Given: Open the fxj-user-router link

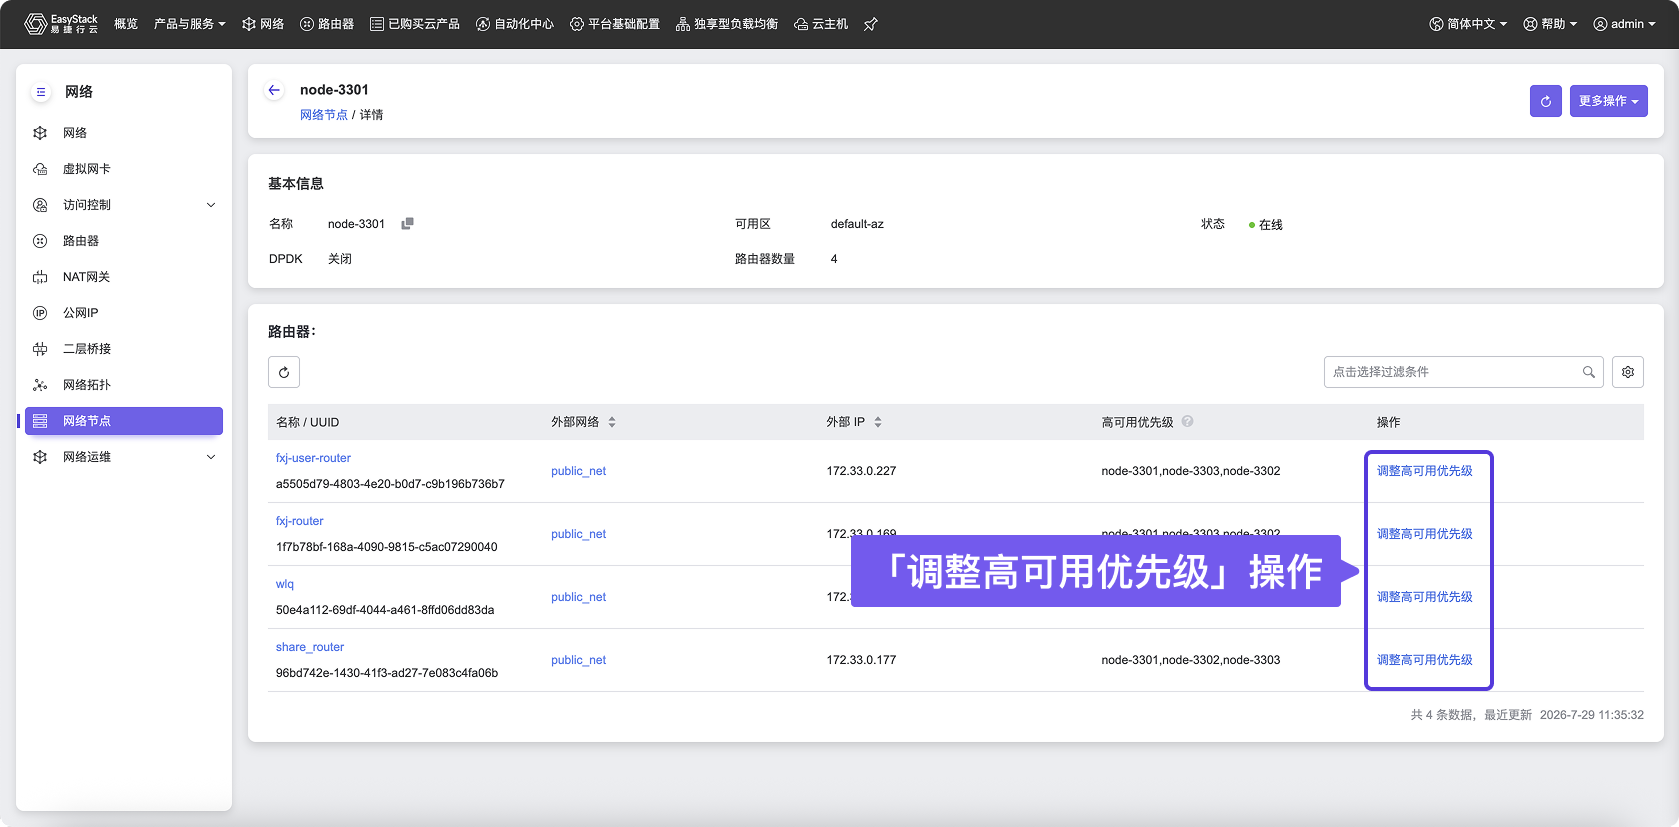Looking at the screenshot, I should pyautogui.click(x=313, y=458).
